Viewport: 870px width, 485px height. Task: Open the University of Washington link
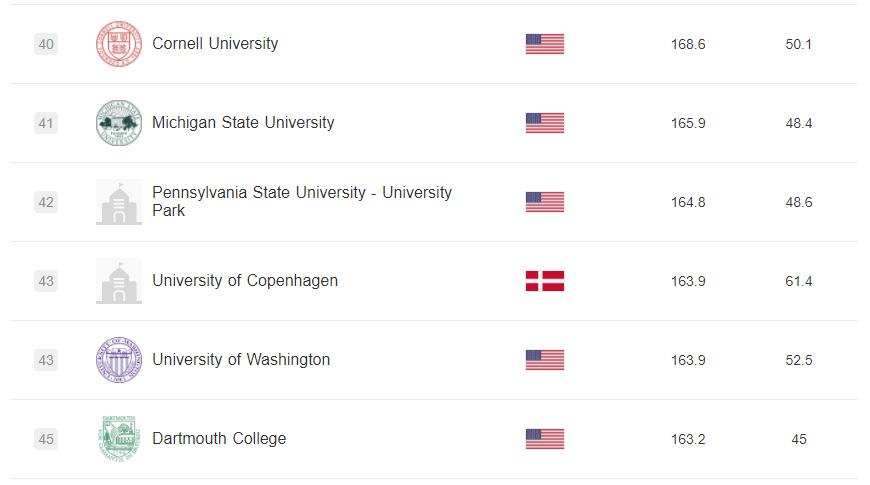point(241,360)
